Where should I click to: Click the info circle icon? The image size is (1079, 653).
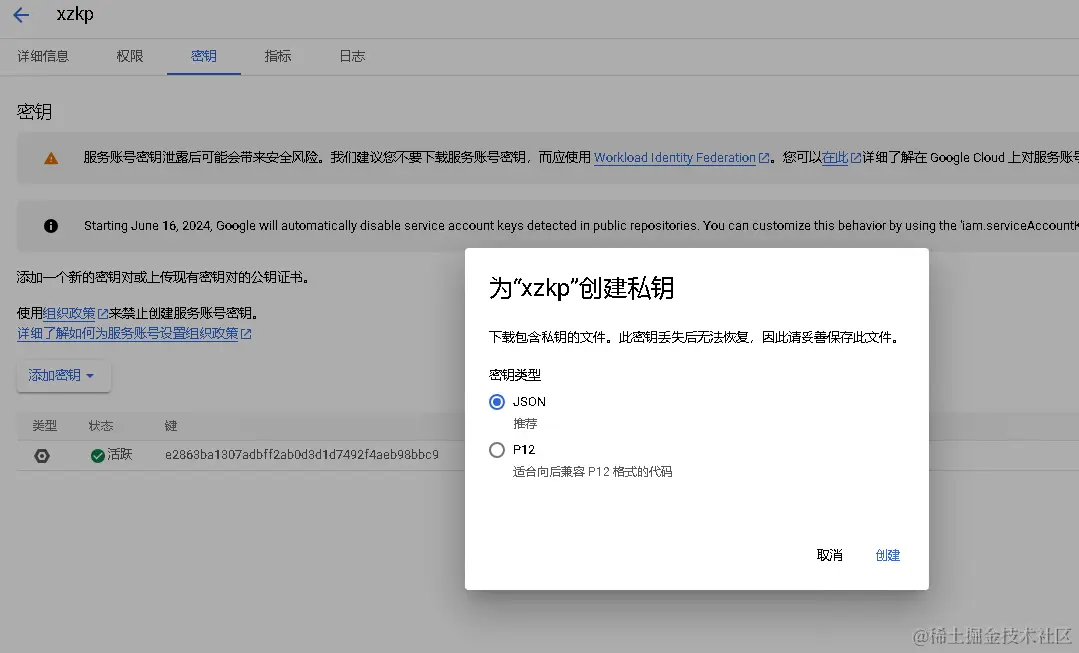(x=51, y=226)
